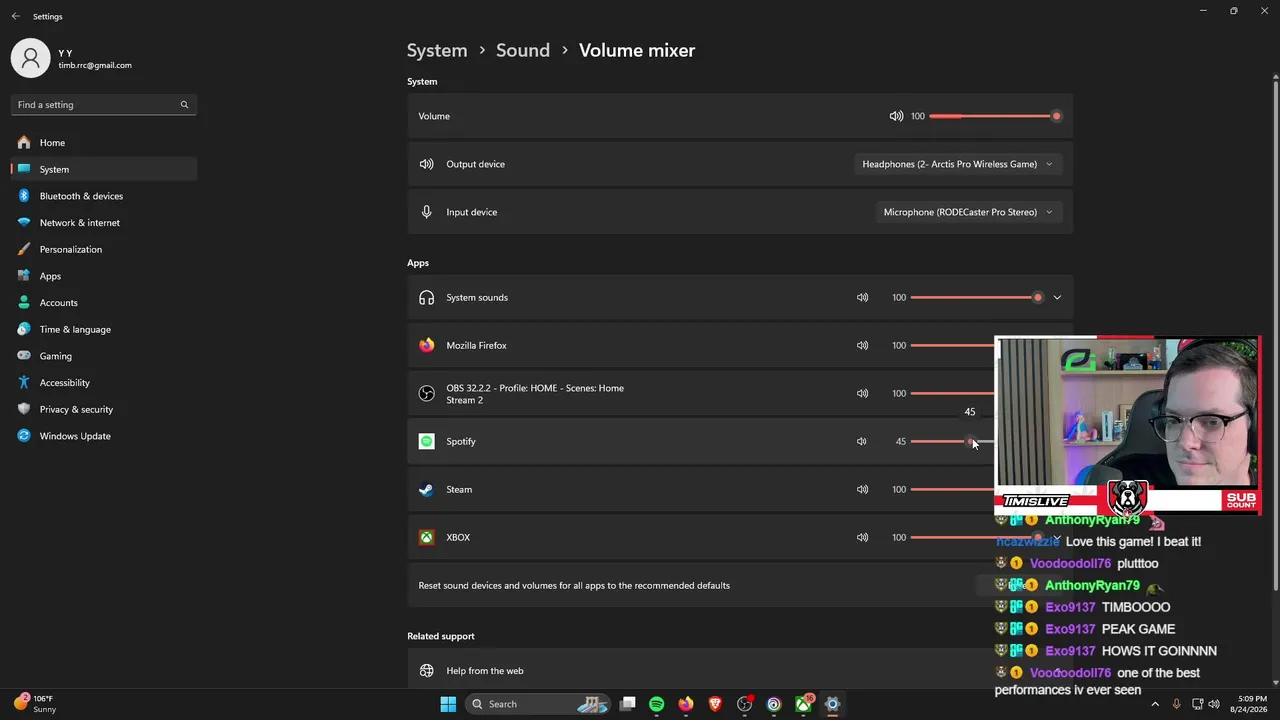Click the Network & internet sidebar icon
Image resolution: width=1280 pixels, height=720 pixels.
point(24,223)
